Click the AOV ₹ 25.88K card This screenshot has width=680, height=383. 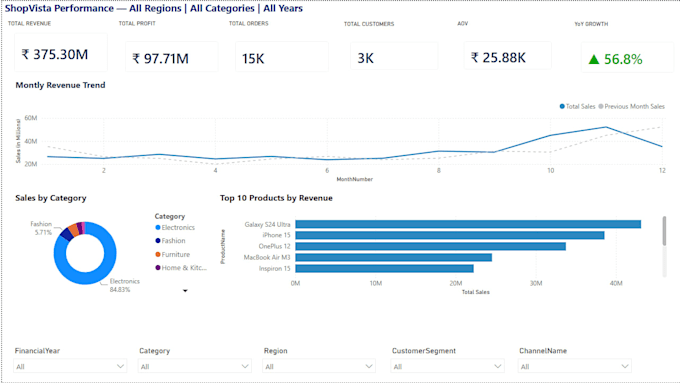(507, 56)
